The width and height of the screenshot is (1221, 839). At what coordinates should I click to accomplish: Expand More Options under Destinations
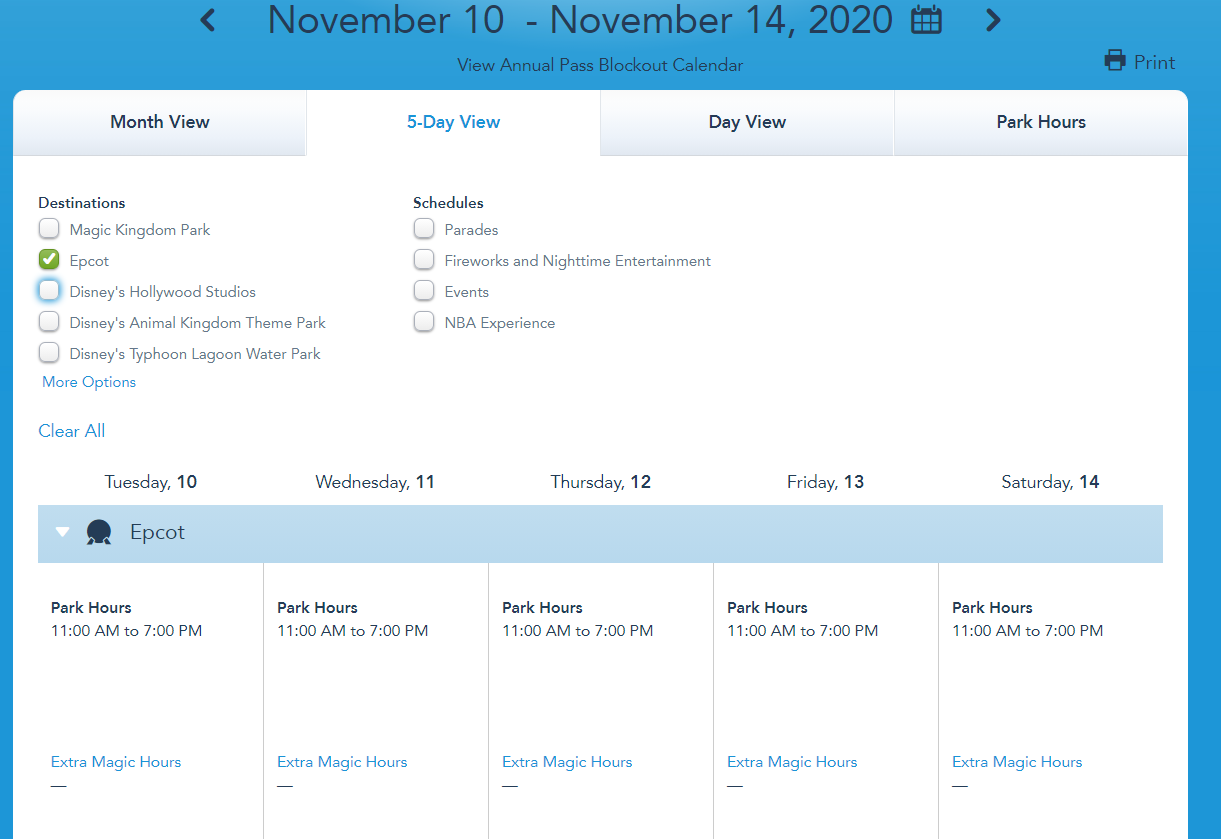tap(89, 382)
